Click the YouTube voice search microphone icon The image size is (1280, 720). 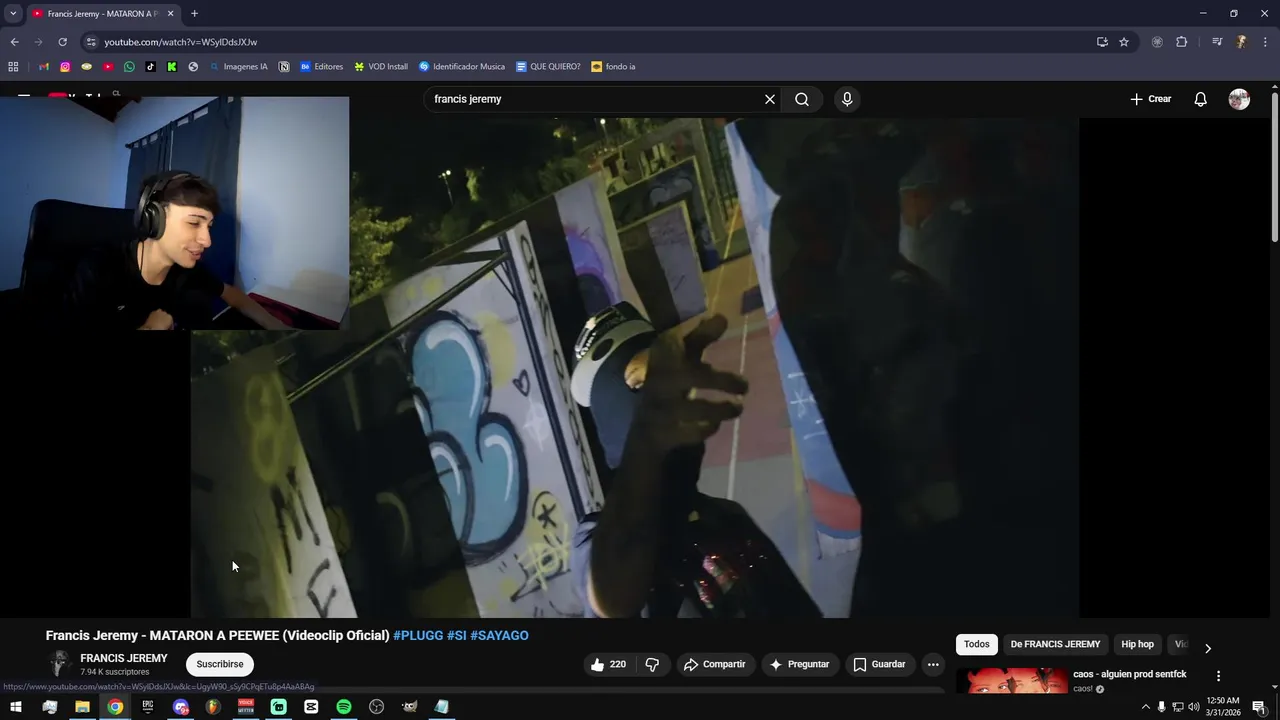(x=847, y=99)
